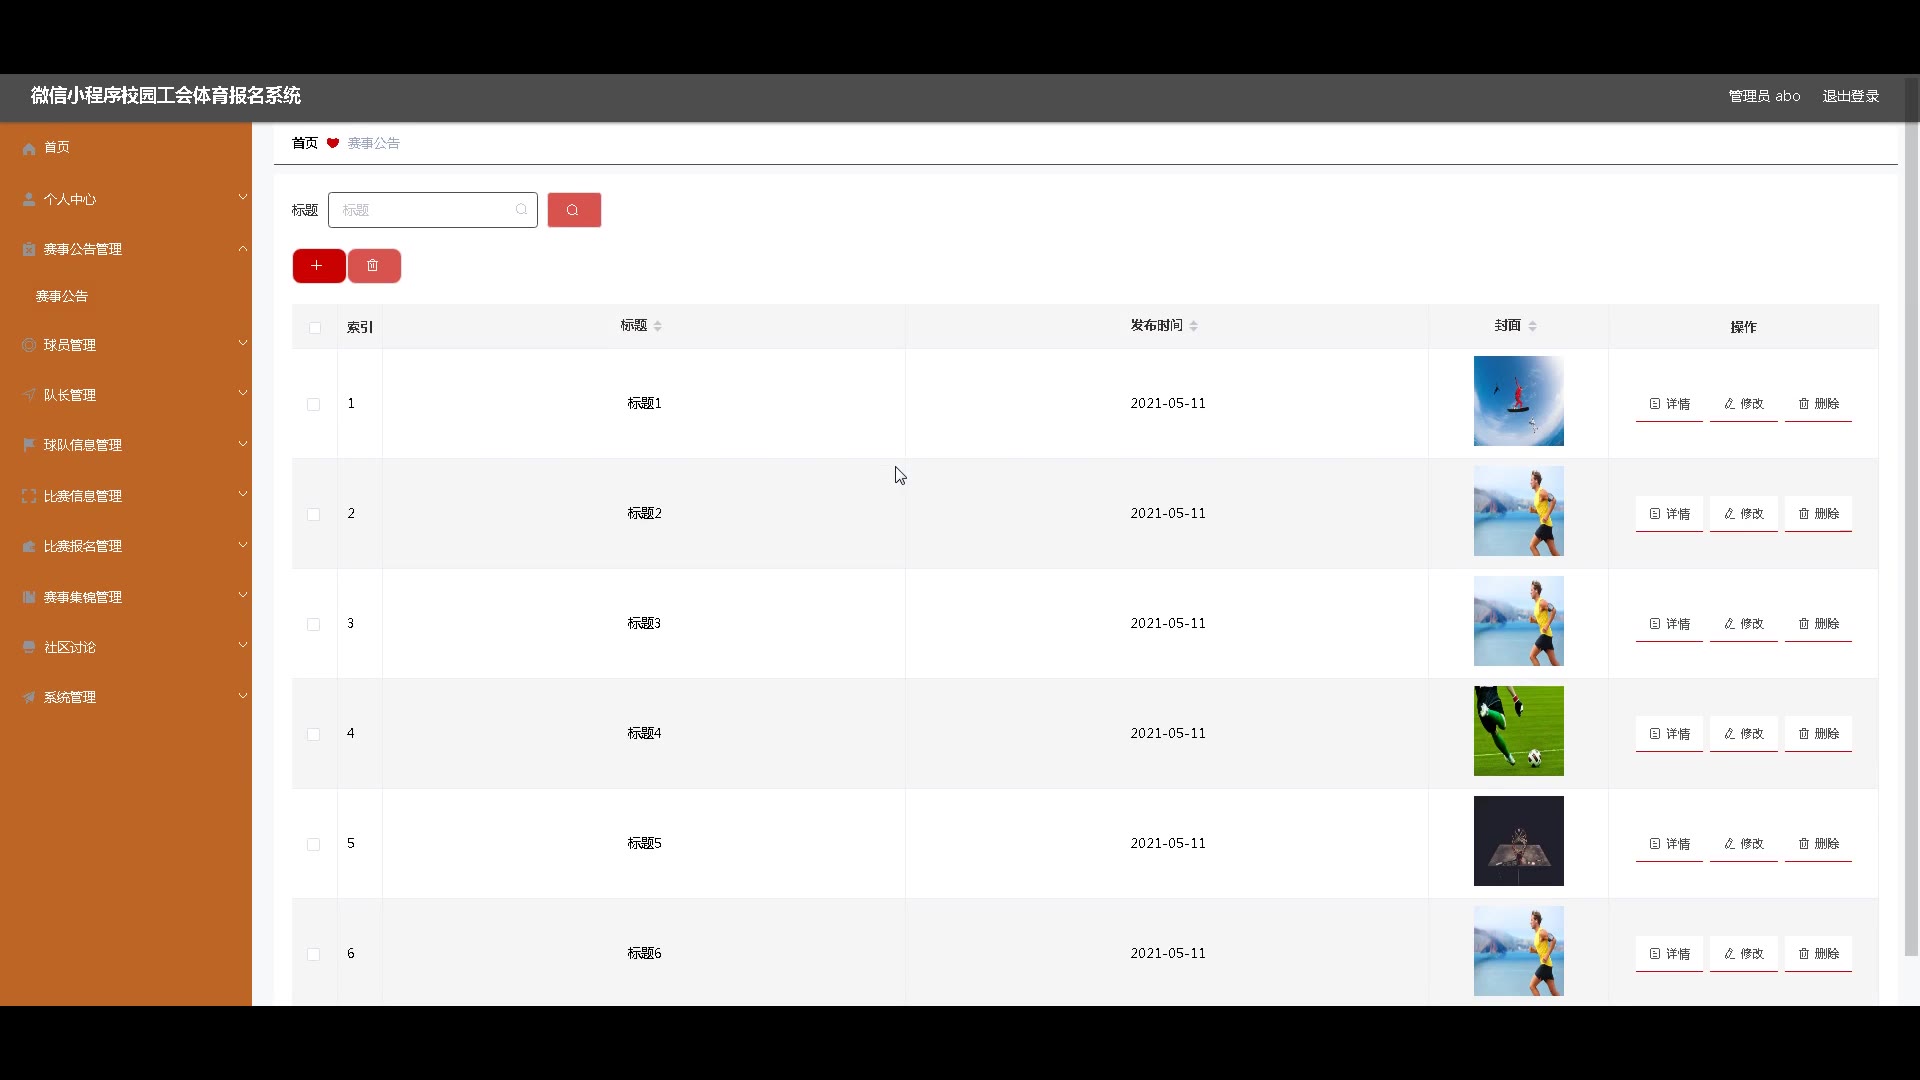
Task: Sort by 标题 column arrows
Action: pos(657,326)
